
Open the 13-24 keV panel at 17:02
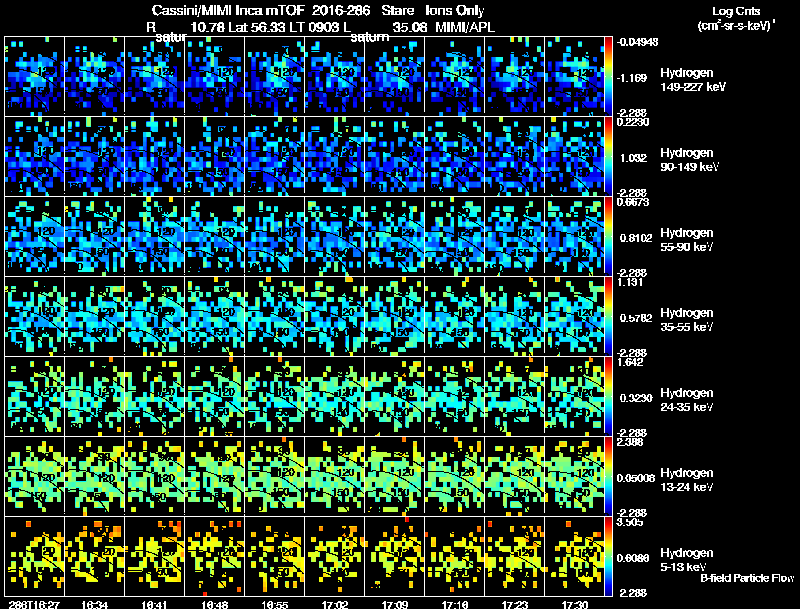pos(335,475)
